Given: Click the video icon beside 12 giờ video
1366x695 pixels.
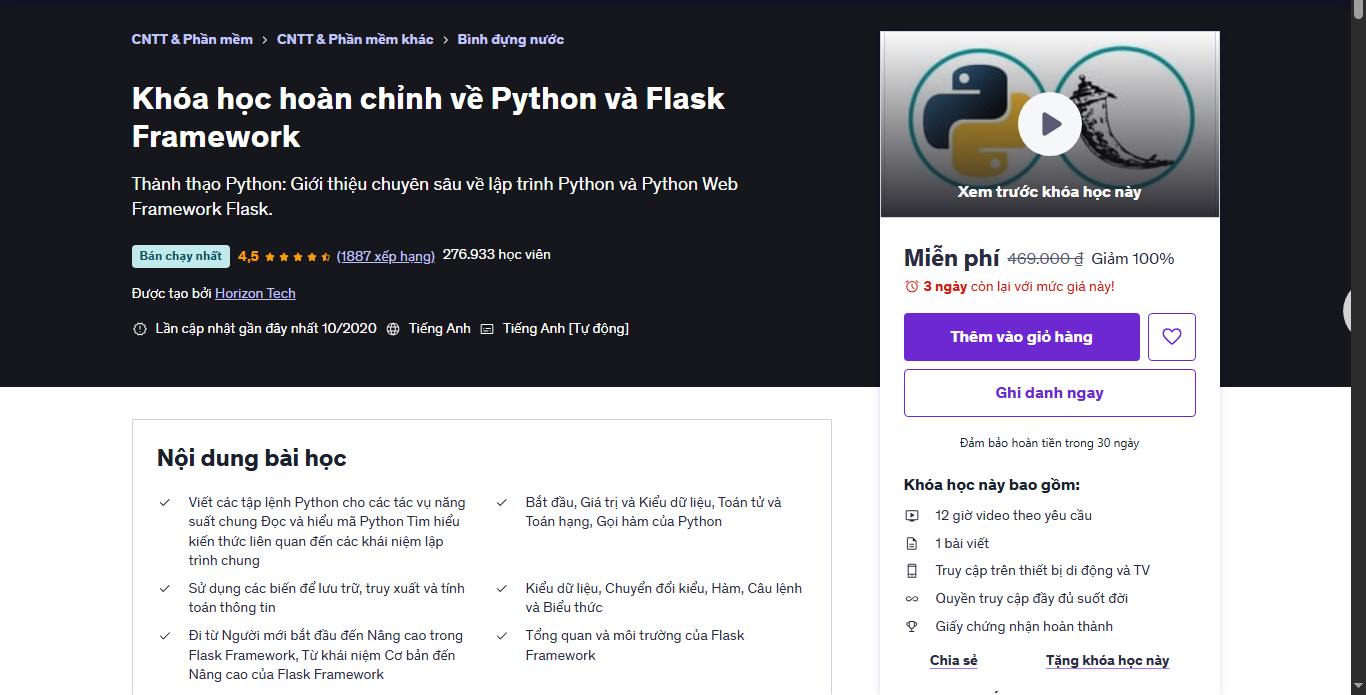Looking at the screenshot, I should tap(912, 516).
